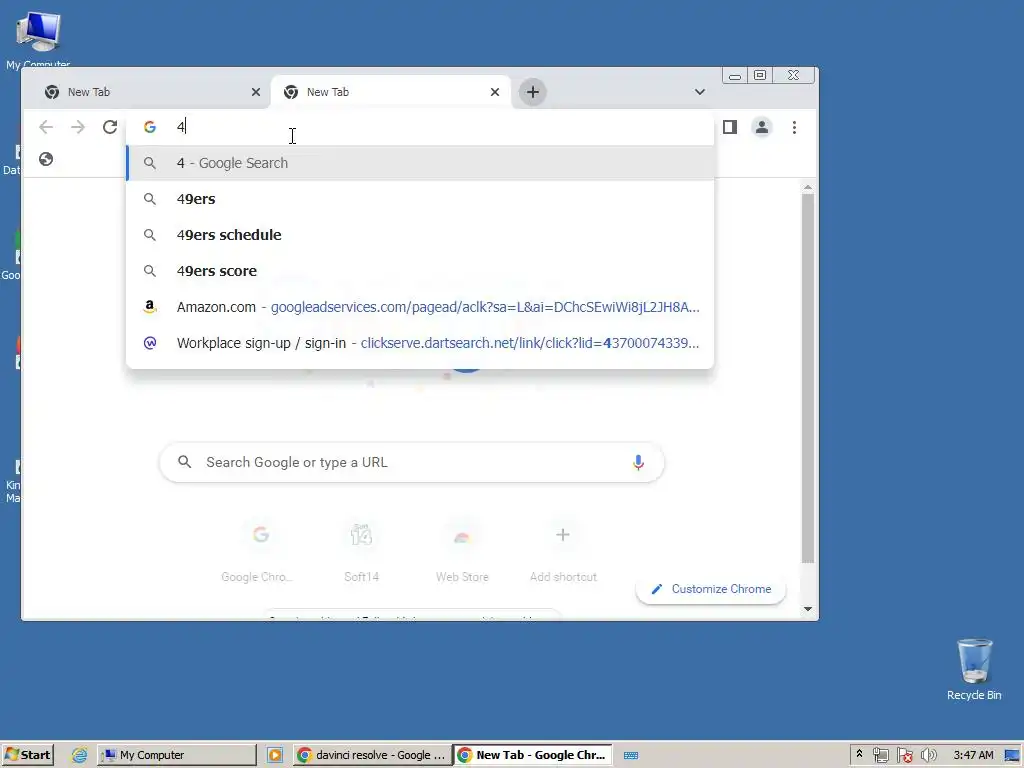Close the second New Tab

click(495, 92)
